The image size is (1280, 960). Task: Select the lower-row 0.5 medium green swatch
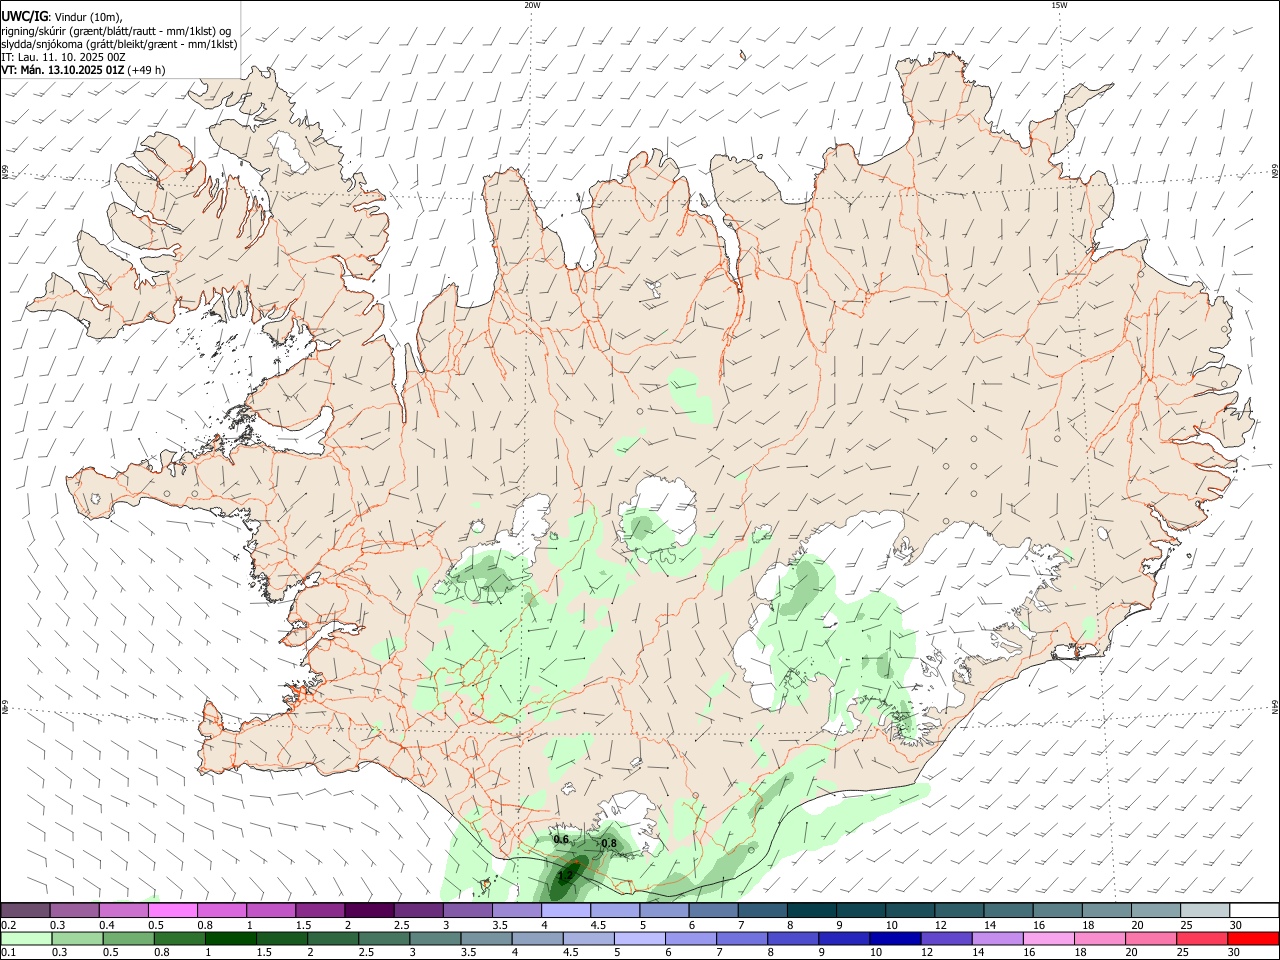(128, 939)
